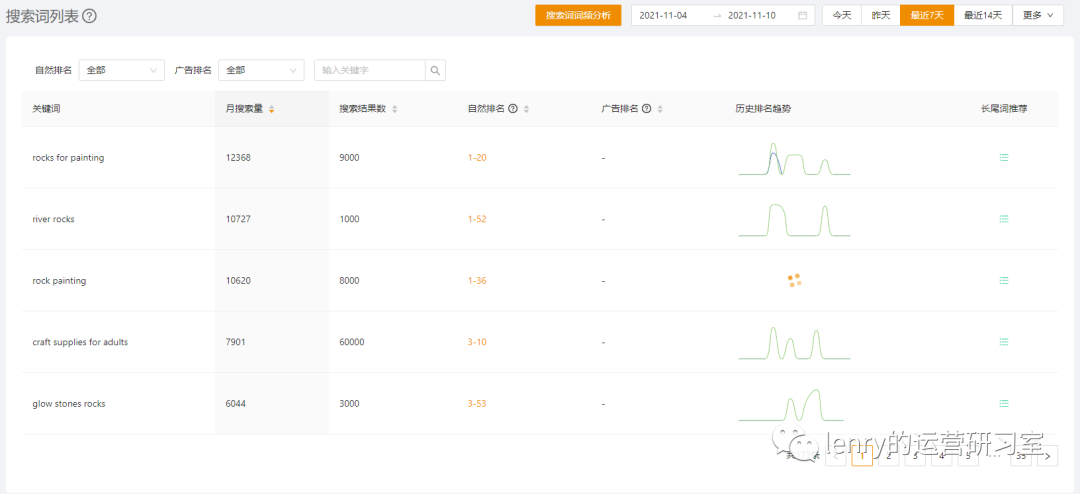
Task: View ranking trend chart for craft supplies for adults
Action: 794,342
